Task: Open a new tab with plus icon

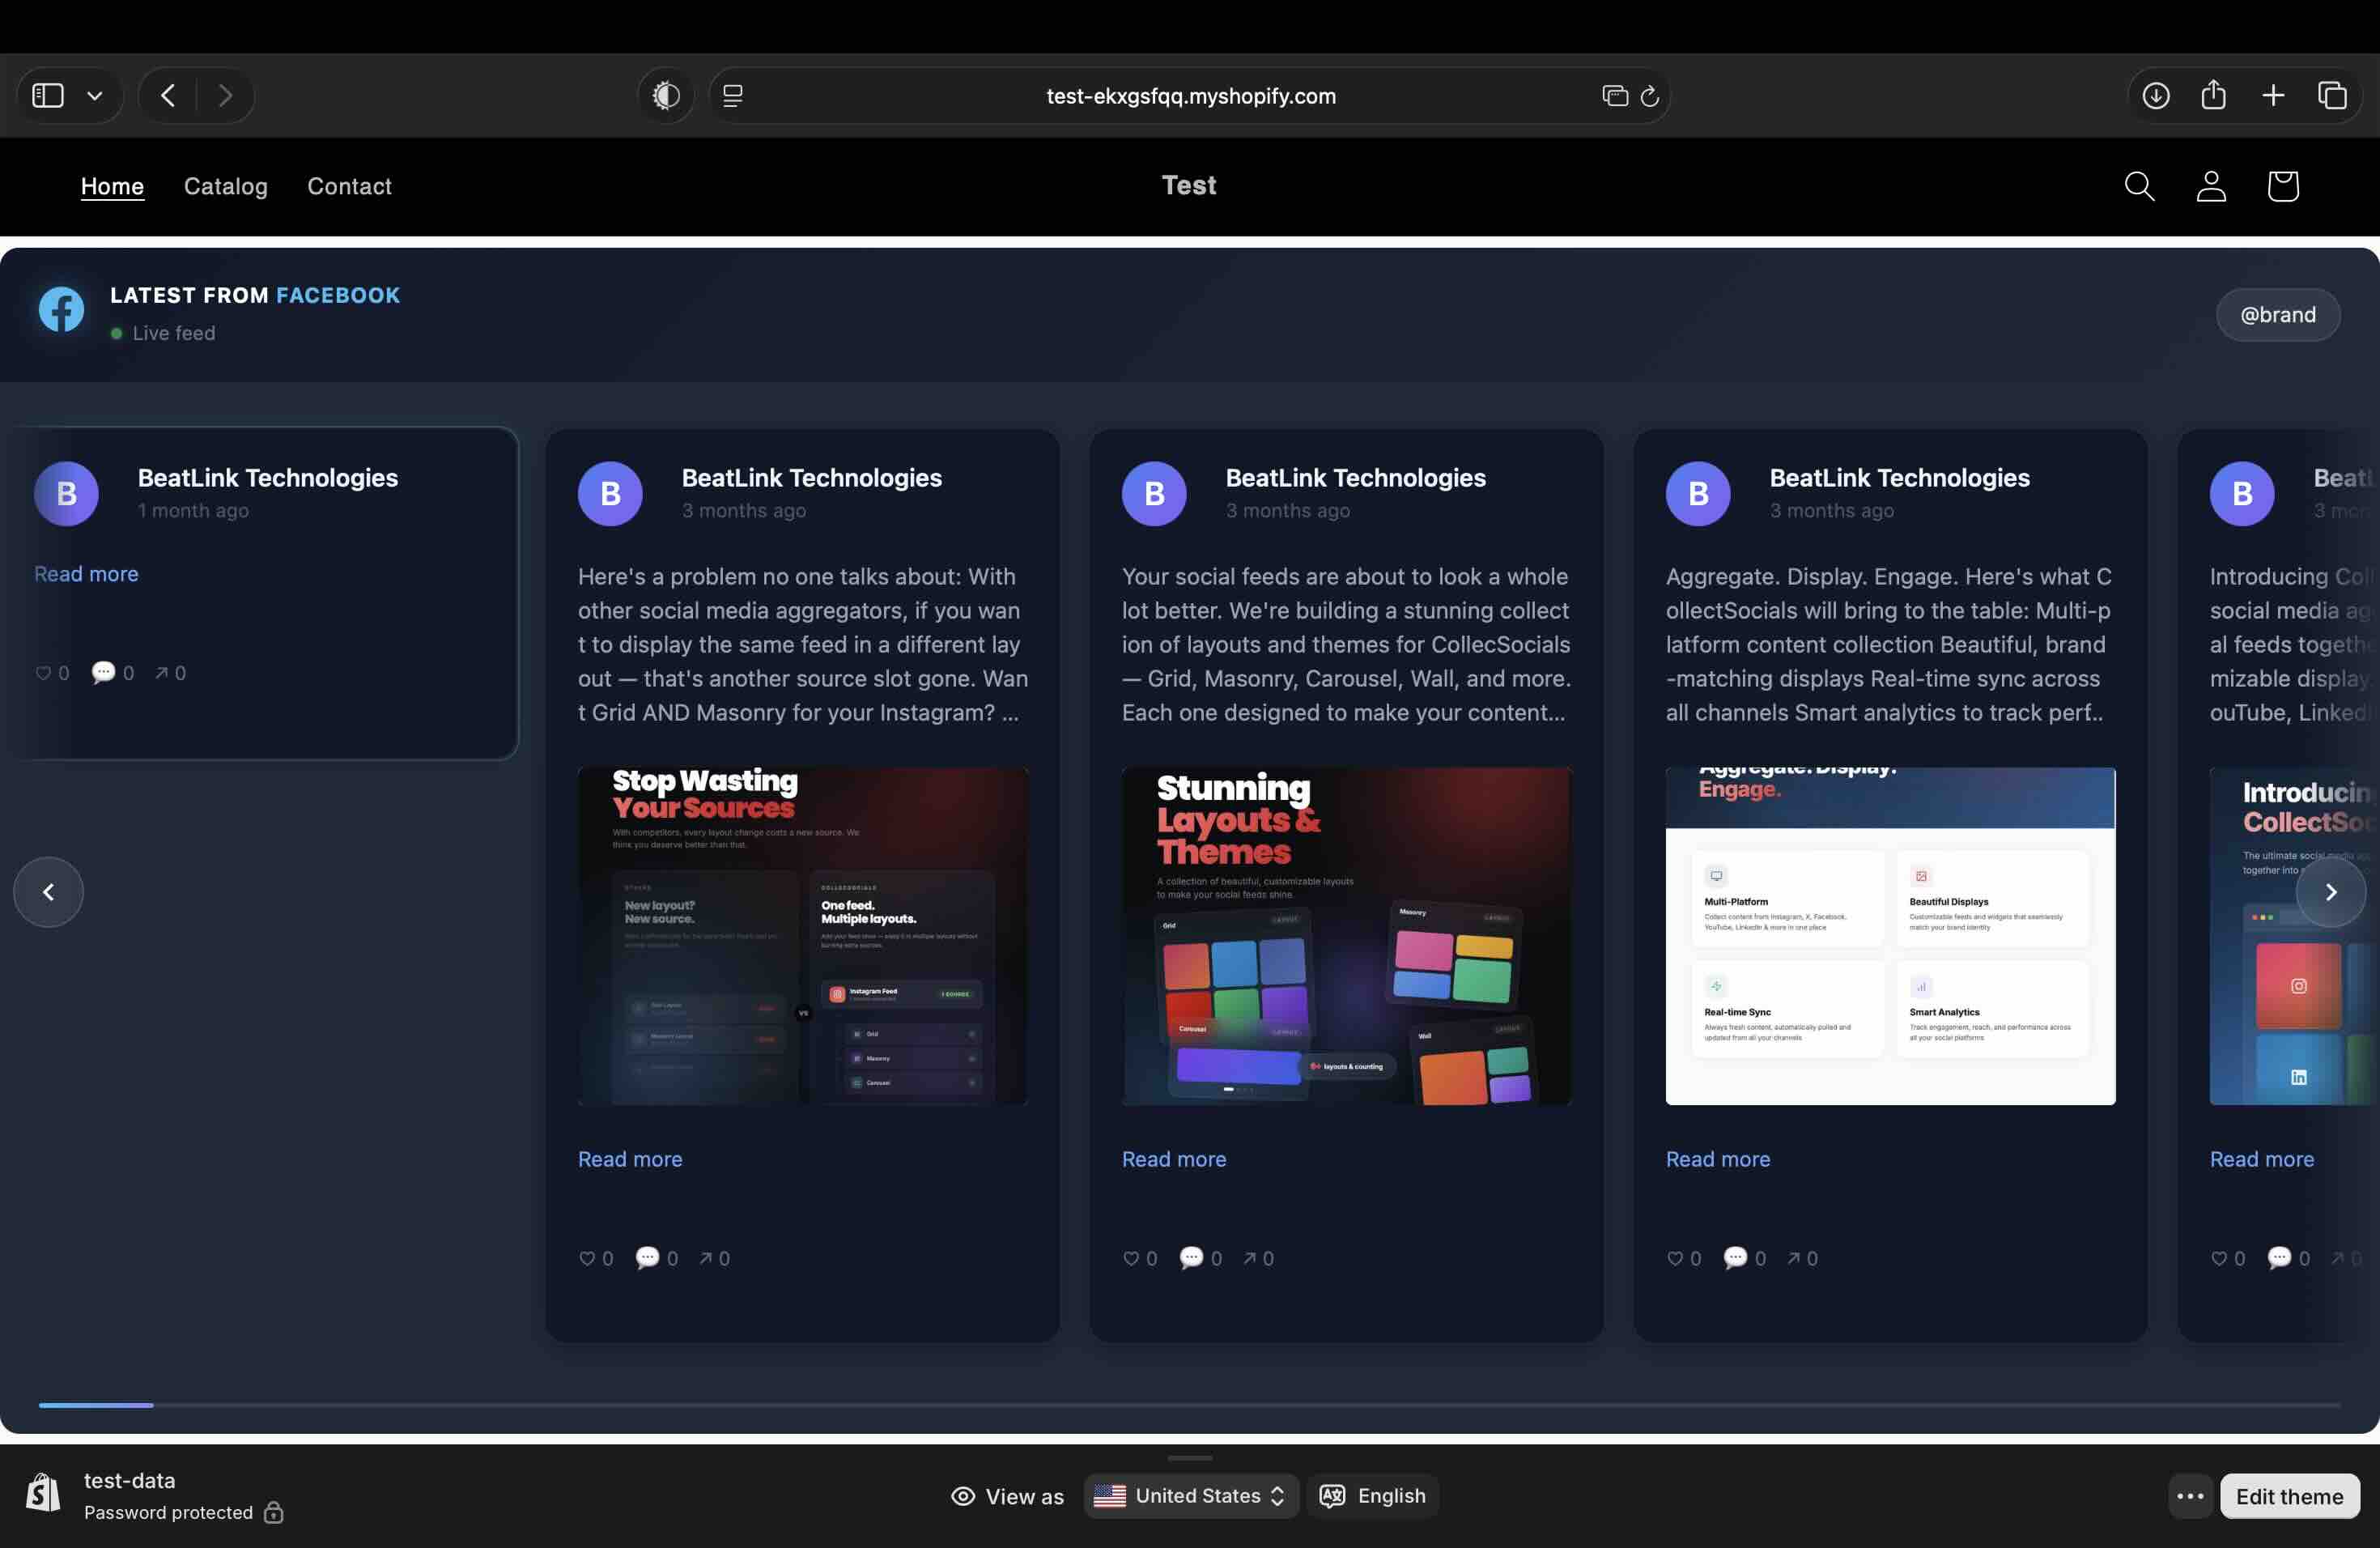Action: pyautogui.click(x=2273, y=96)
